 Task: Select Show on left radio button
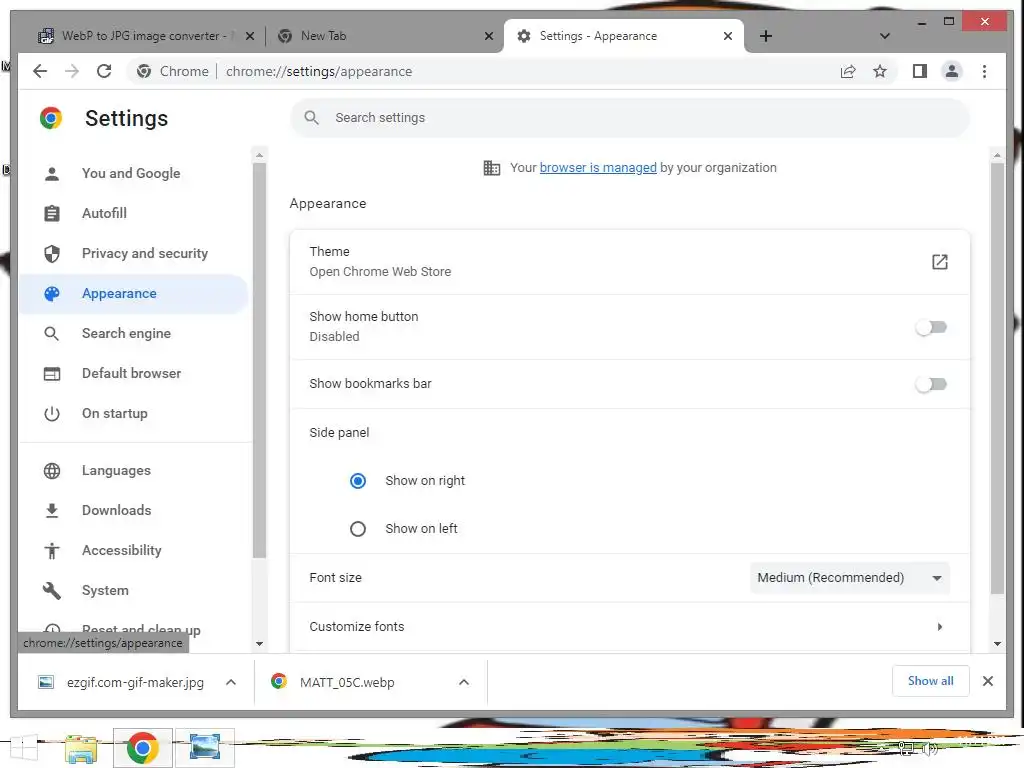(x=358, y=528)
